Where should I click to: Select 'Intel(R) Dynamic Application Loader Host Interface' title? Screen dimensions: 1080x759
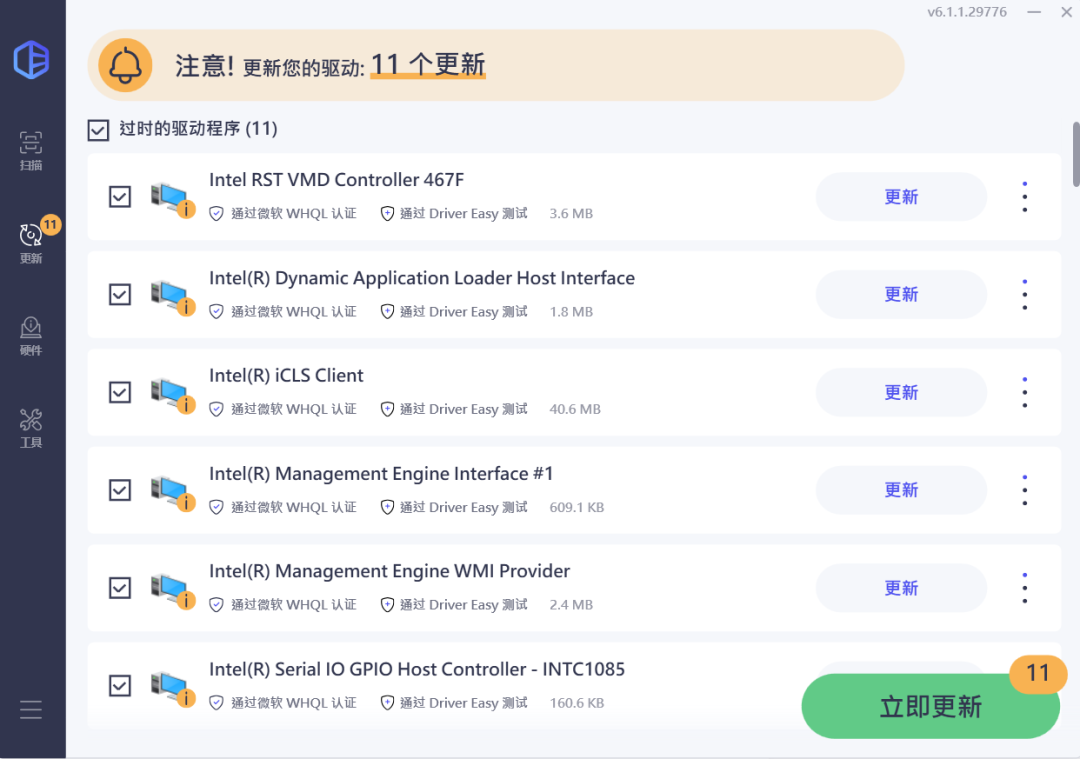pyautogui.click(x=422, y=278)
